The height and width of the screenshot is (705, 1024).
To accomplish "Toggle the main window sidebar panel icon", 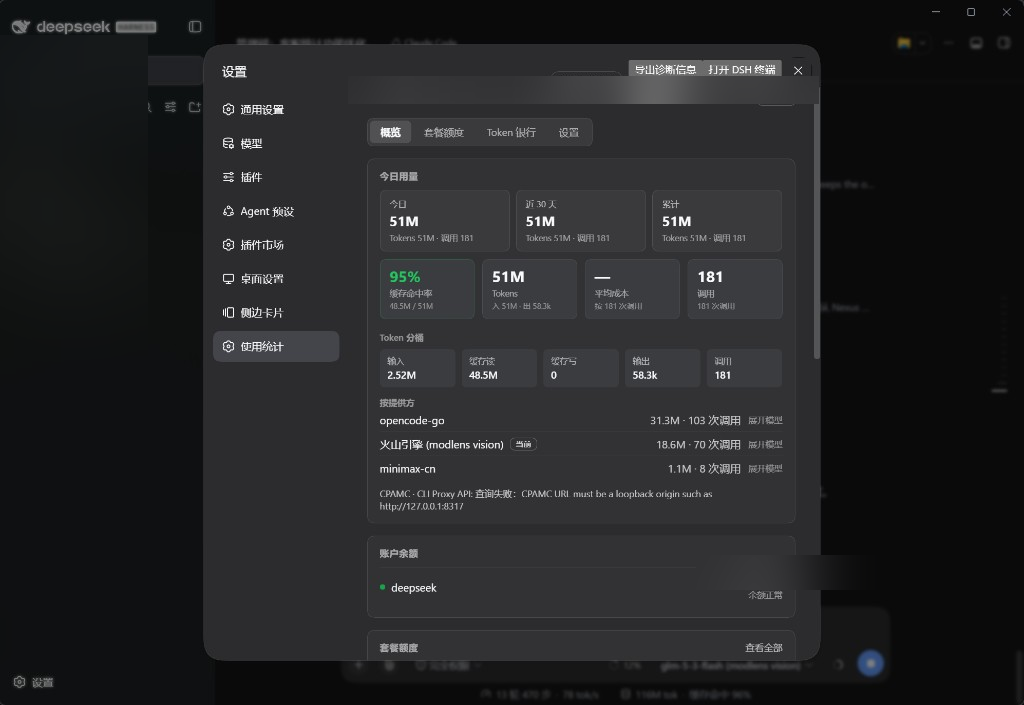I will click(195, 27).
